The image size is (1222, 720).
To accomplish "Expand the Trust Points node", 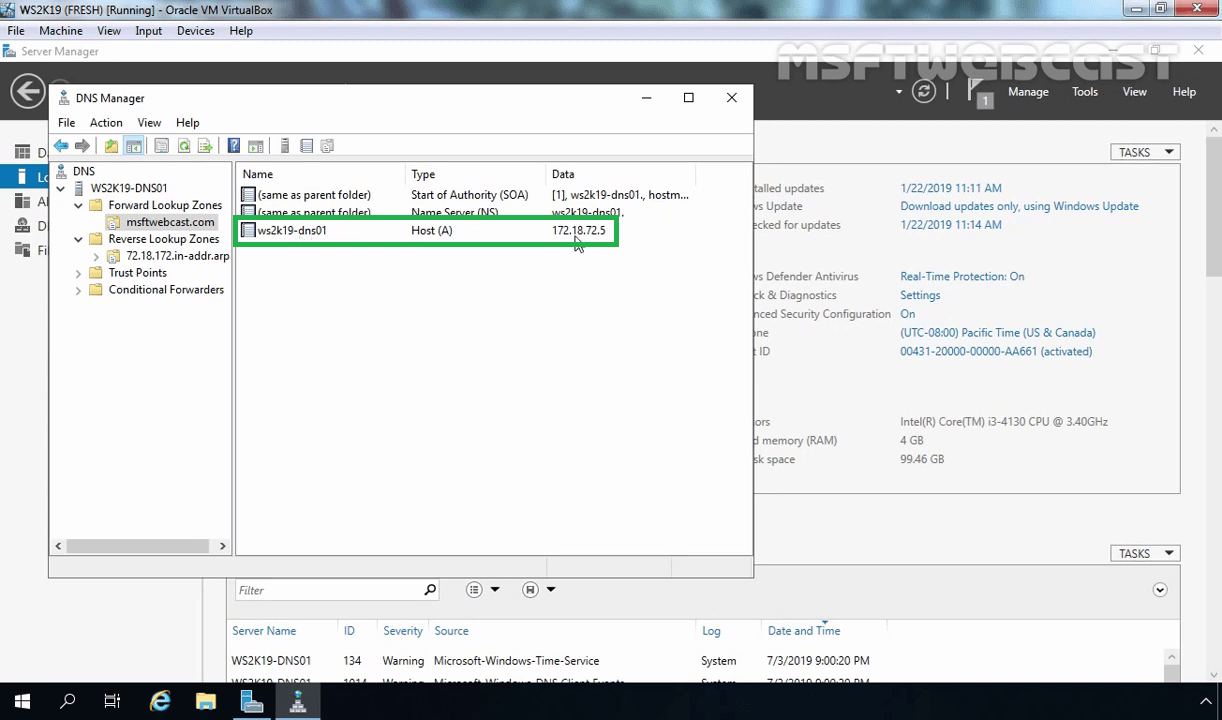I will point(79,273).
